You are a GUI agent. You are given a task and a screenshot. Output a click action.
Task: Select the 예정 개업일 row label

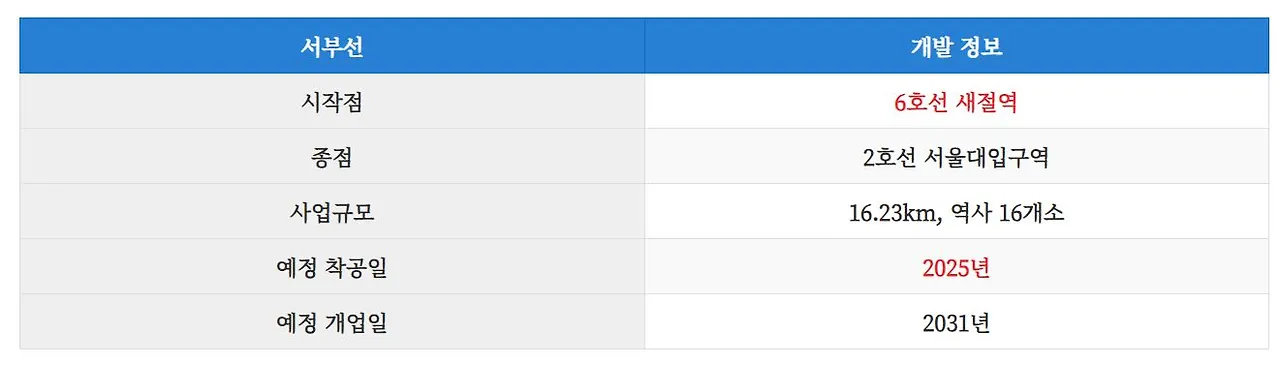[x=331, y=322]
